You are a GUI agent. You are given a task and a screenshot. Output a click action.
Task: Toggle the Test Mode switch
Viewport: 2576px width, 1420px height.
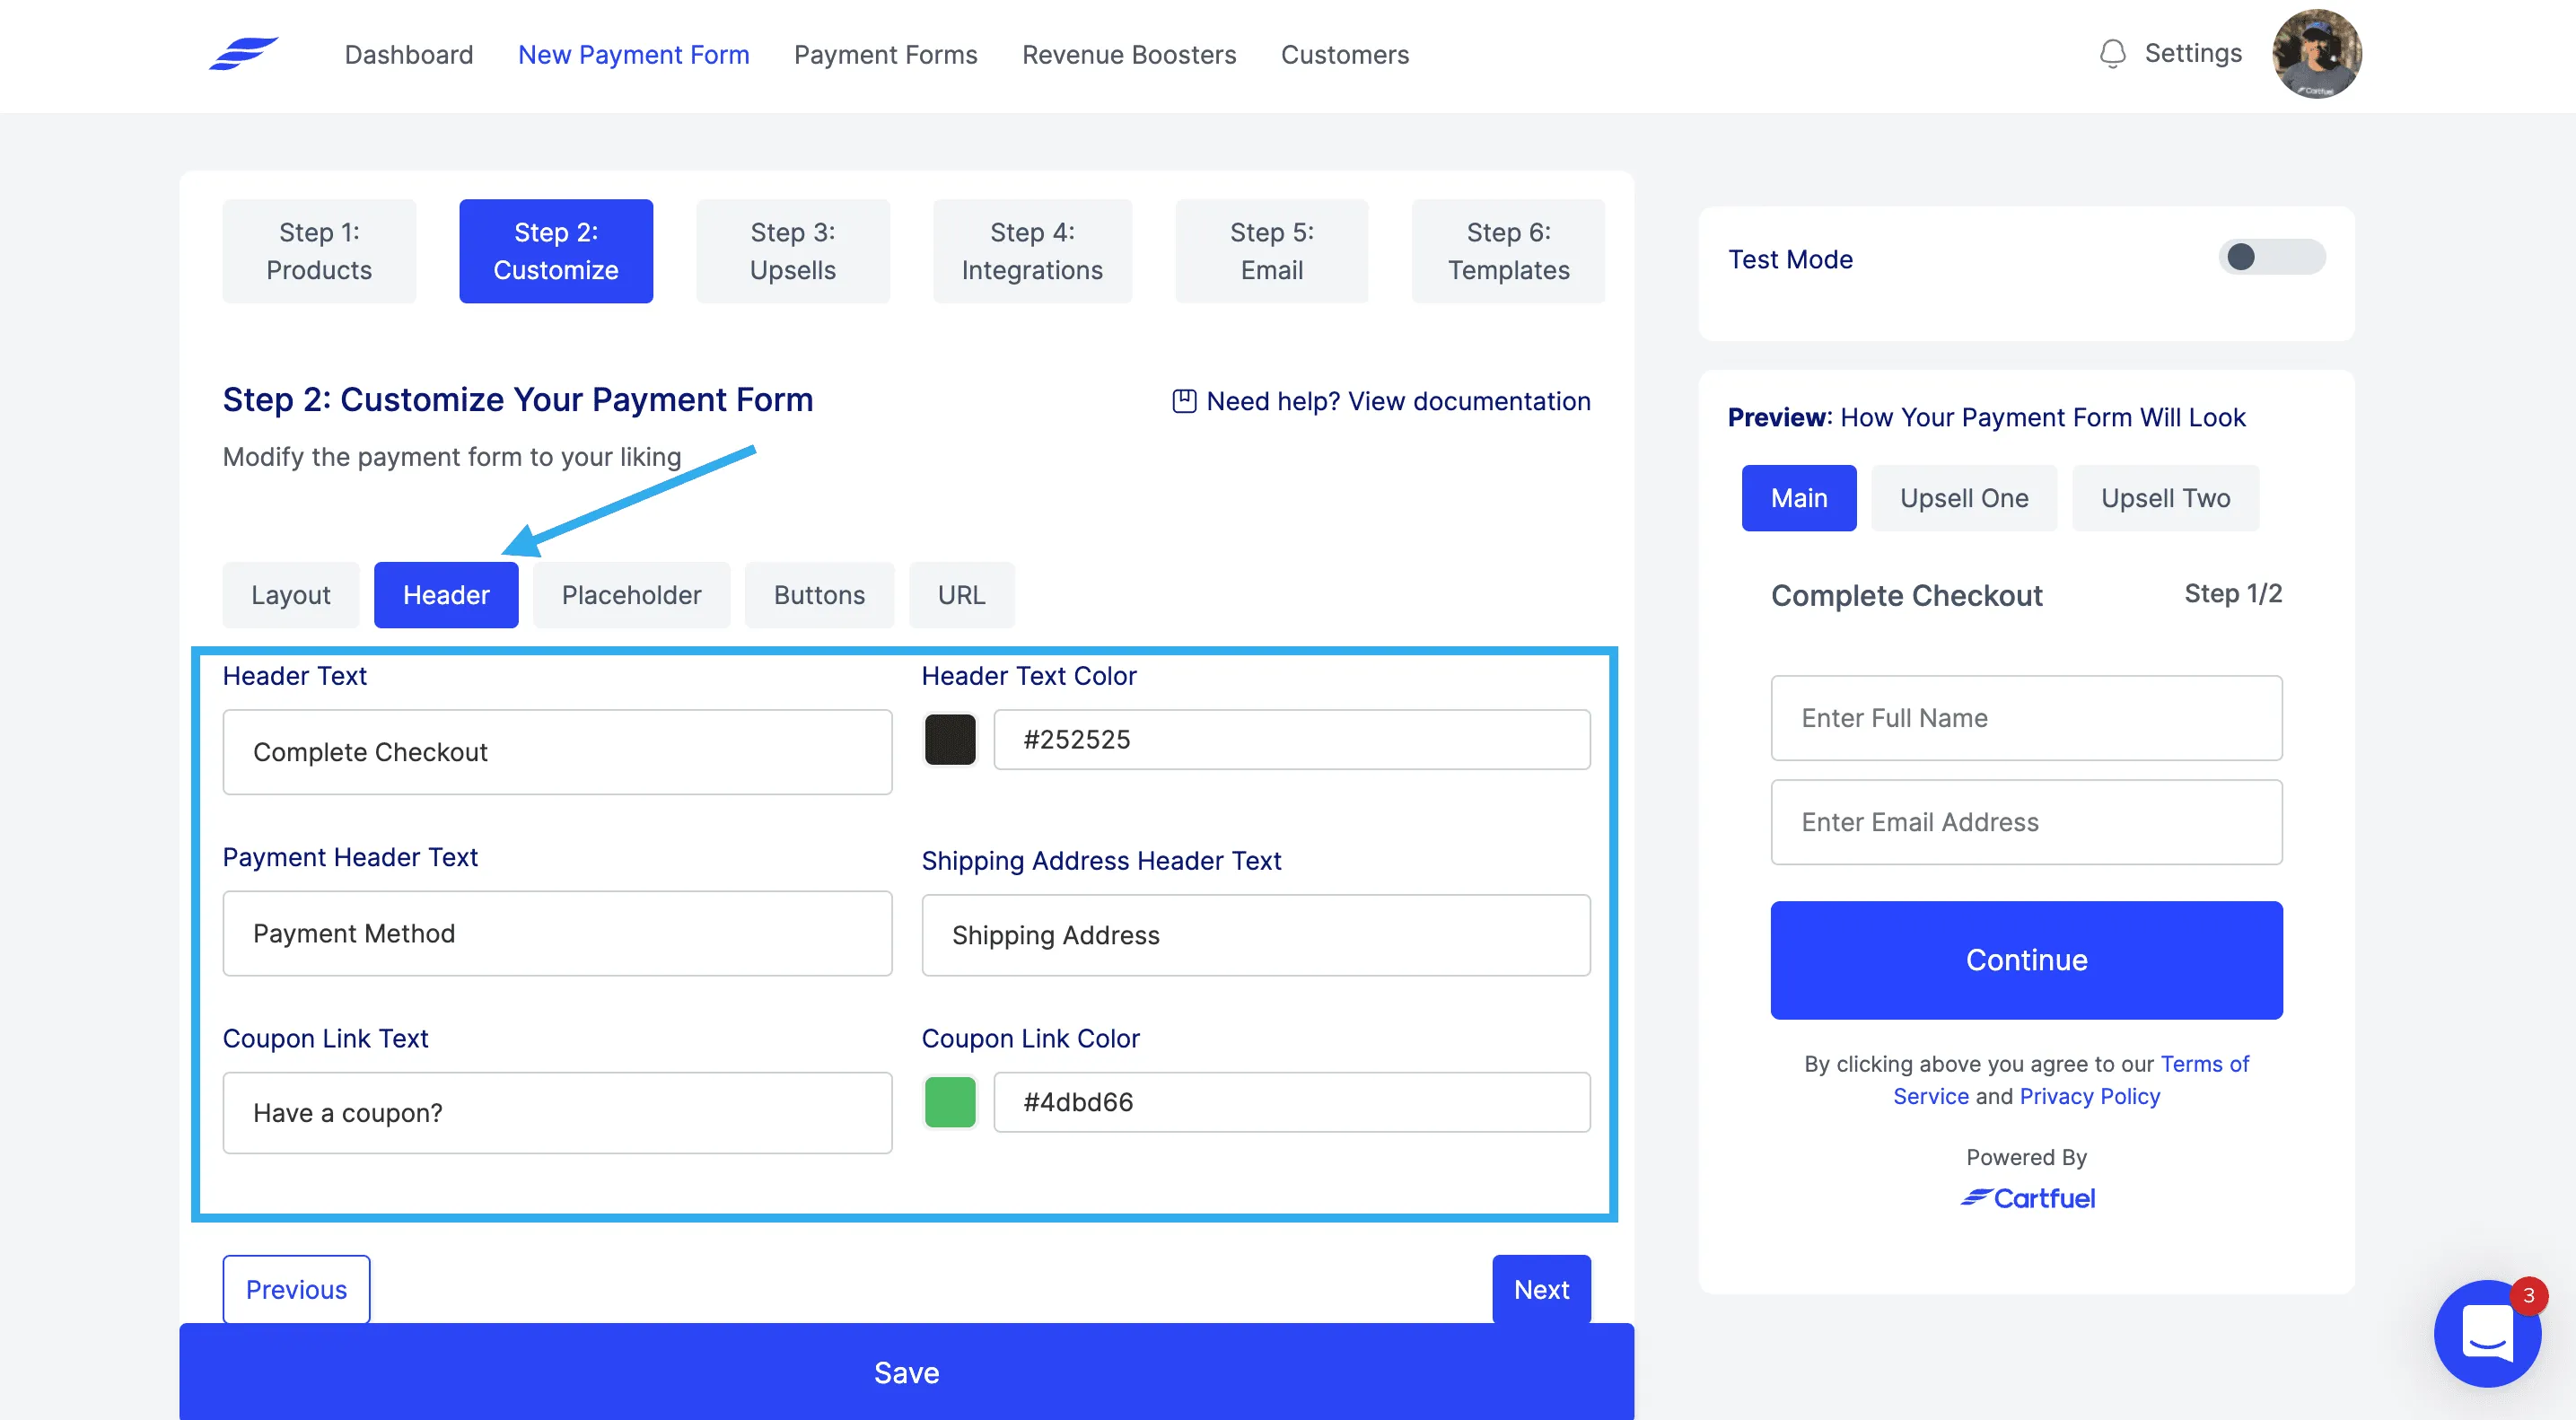2271,257
